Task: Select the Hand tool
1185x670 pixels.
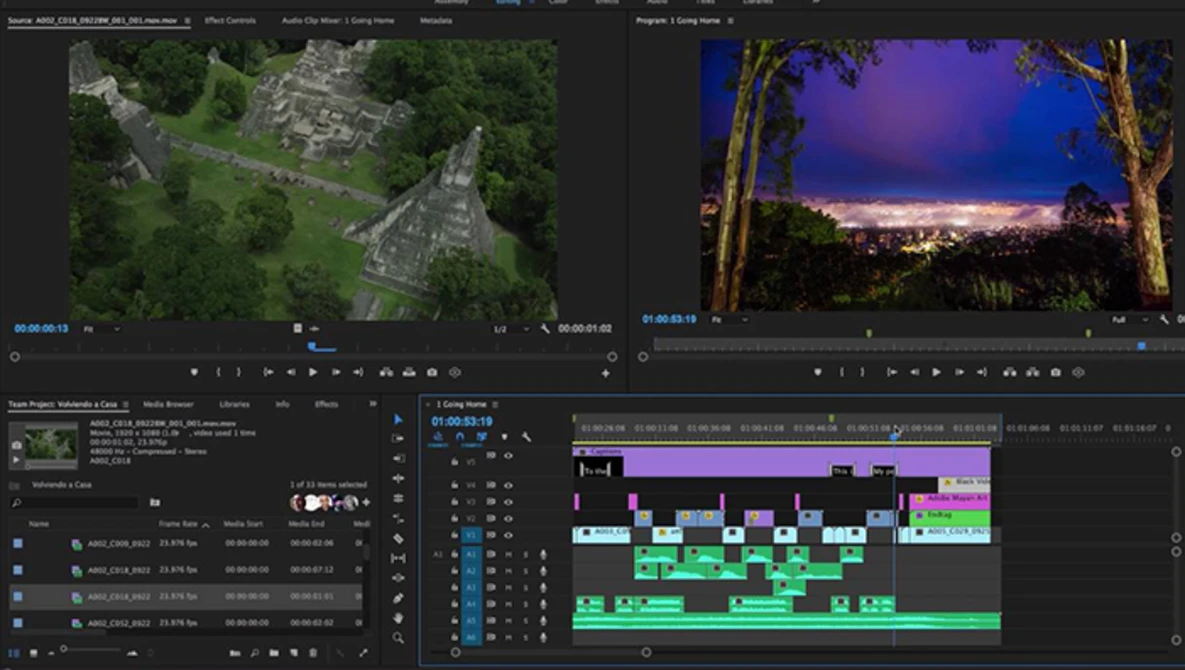Action: point(398,618)
